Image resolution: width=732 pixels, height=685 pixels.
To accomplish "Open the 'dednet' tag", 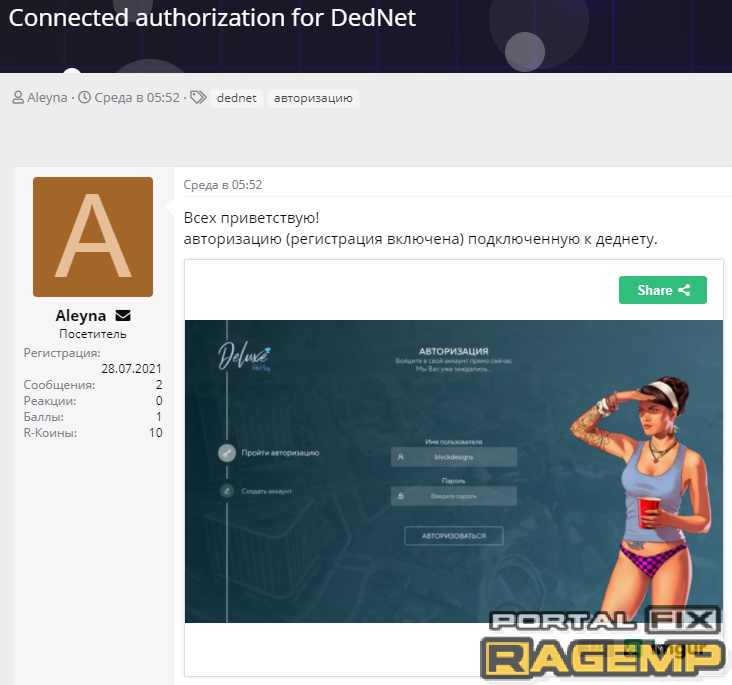I will [237, 98].
